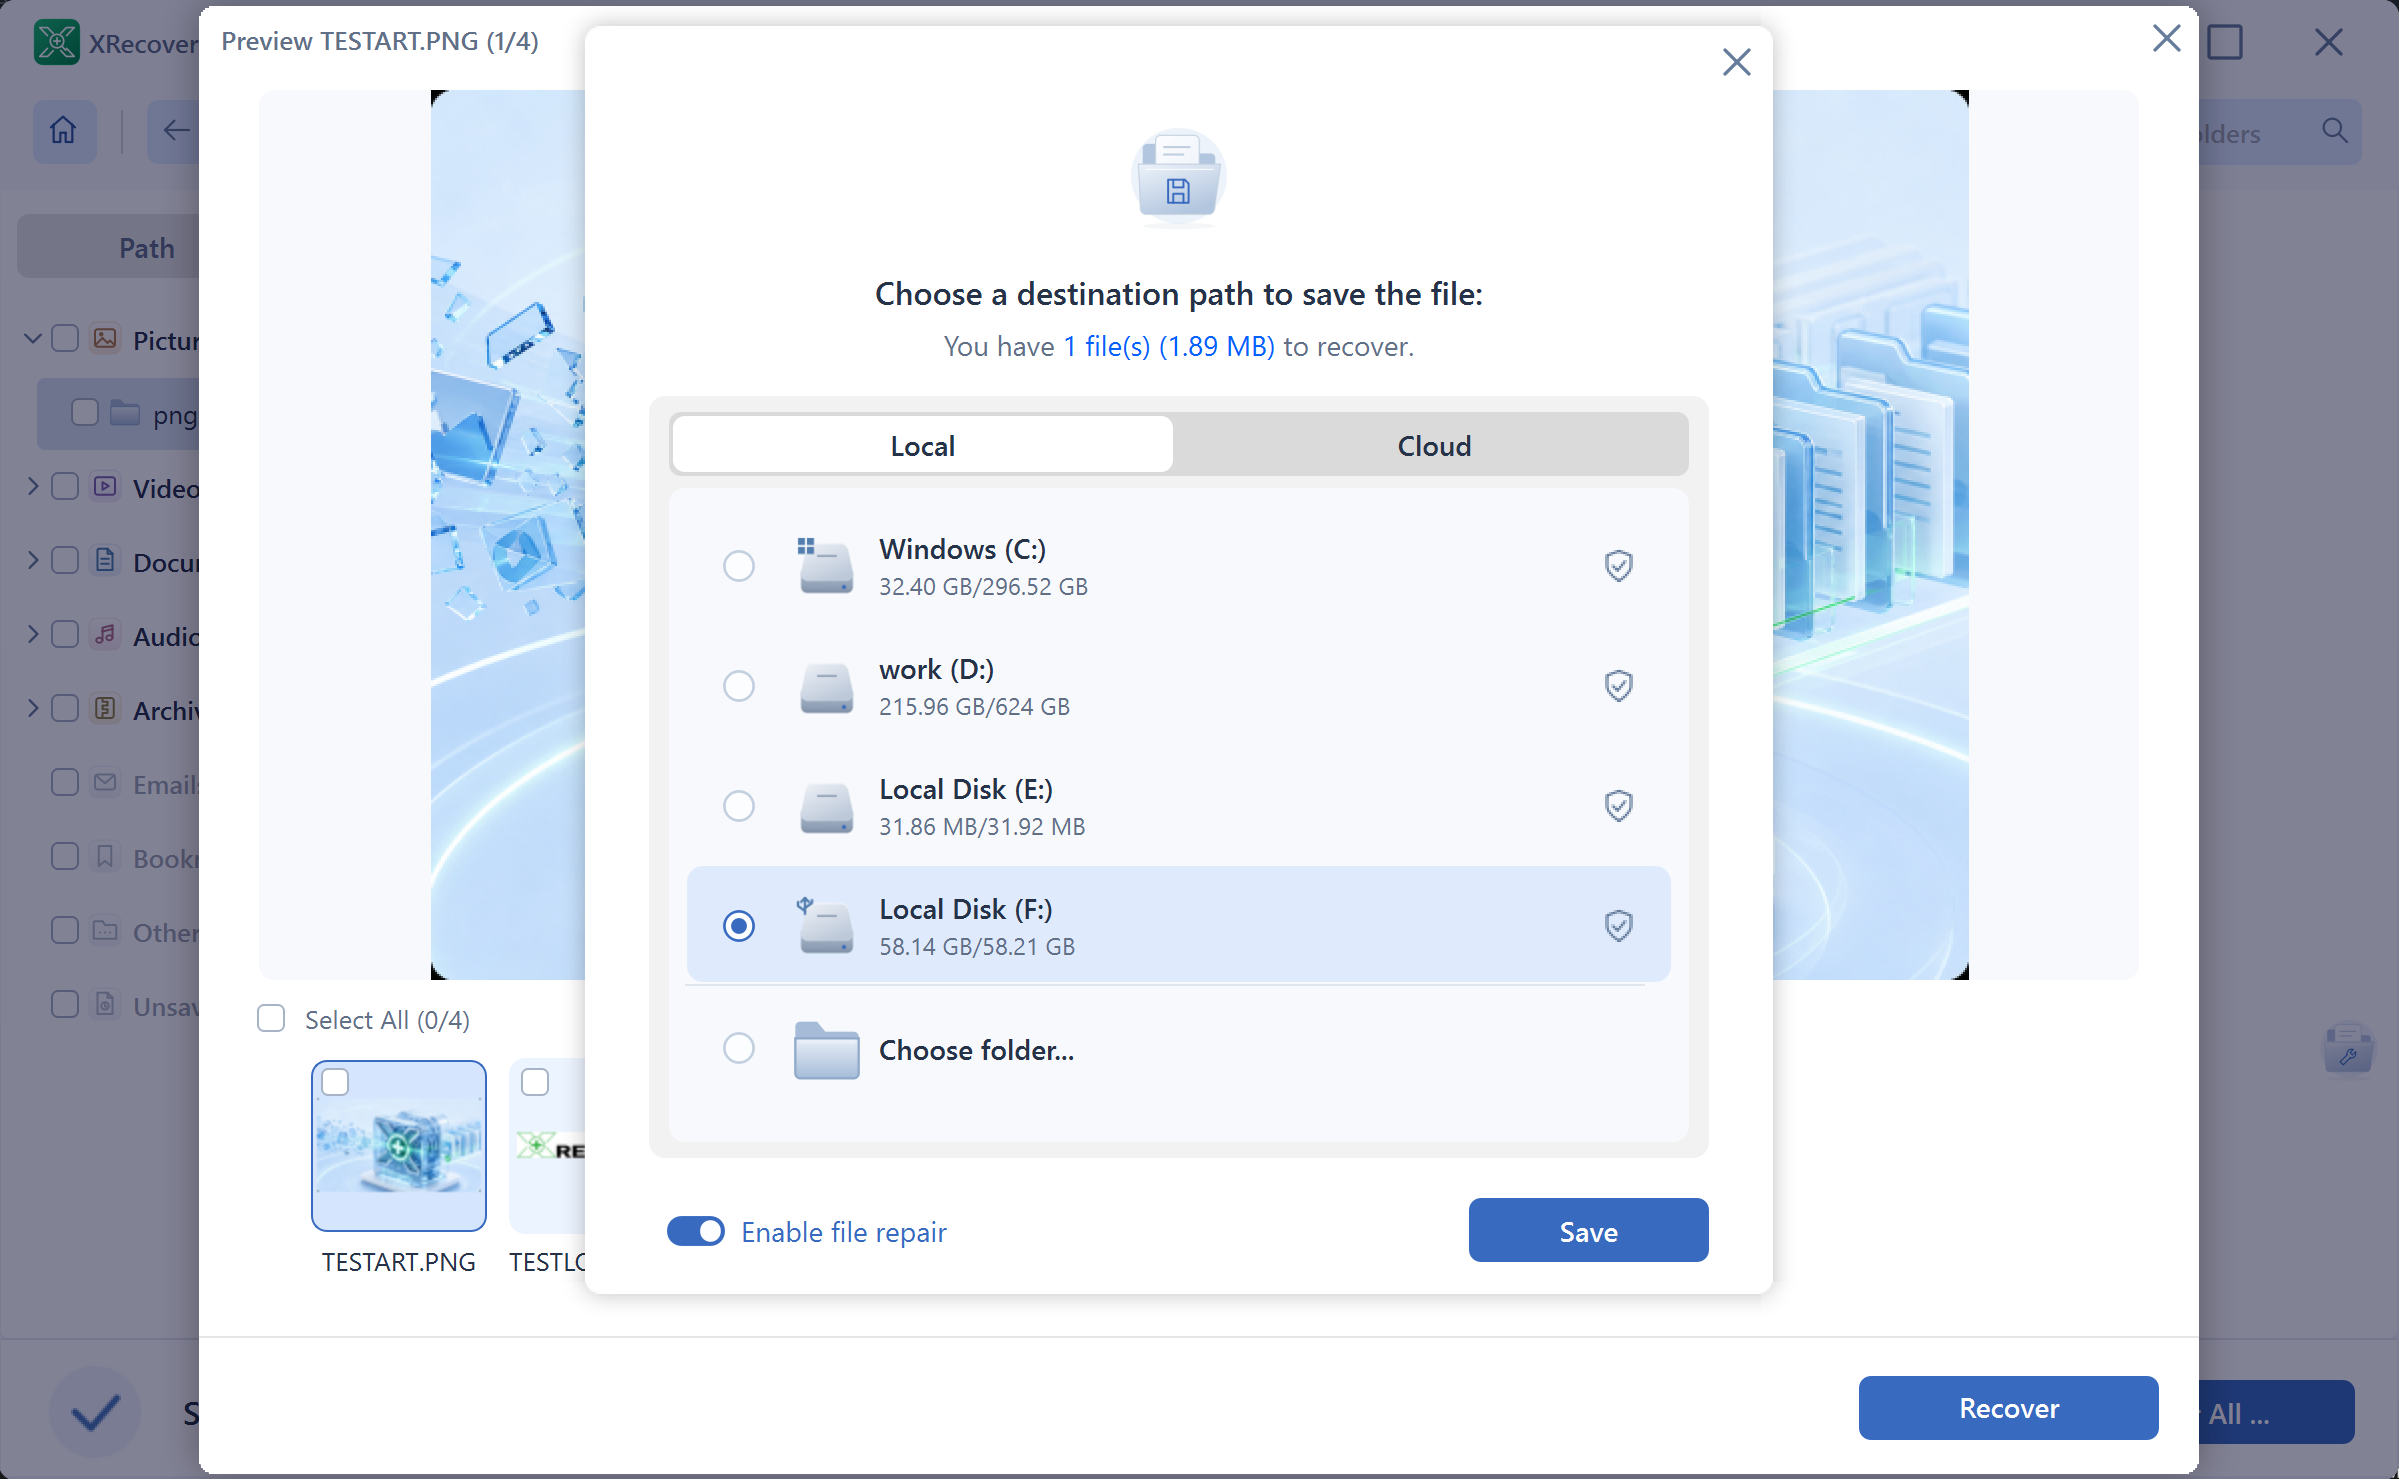Check the Select All (0/4) checkbox
The image size is (2399, 1479).
coord(271,1019)
